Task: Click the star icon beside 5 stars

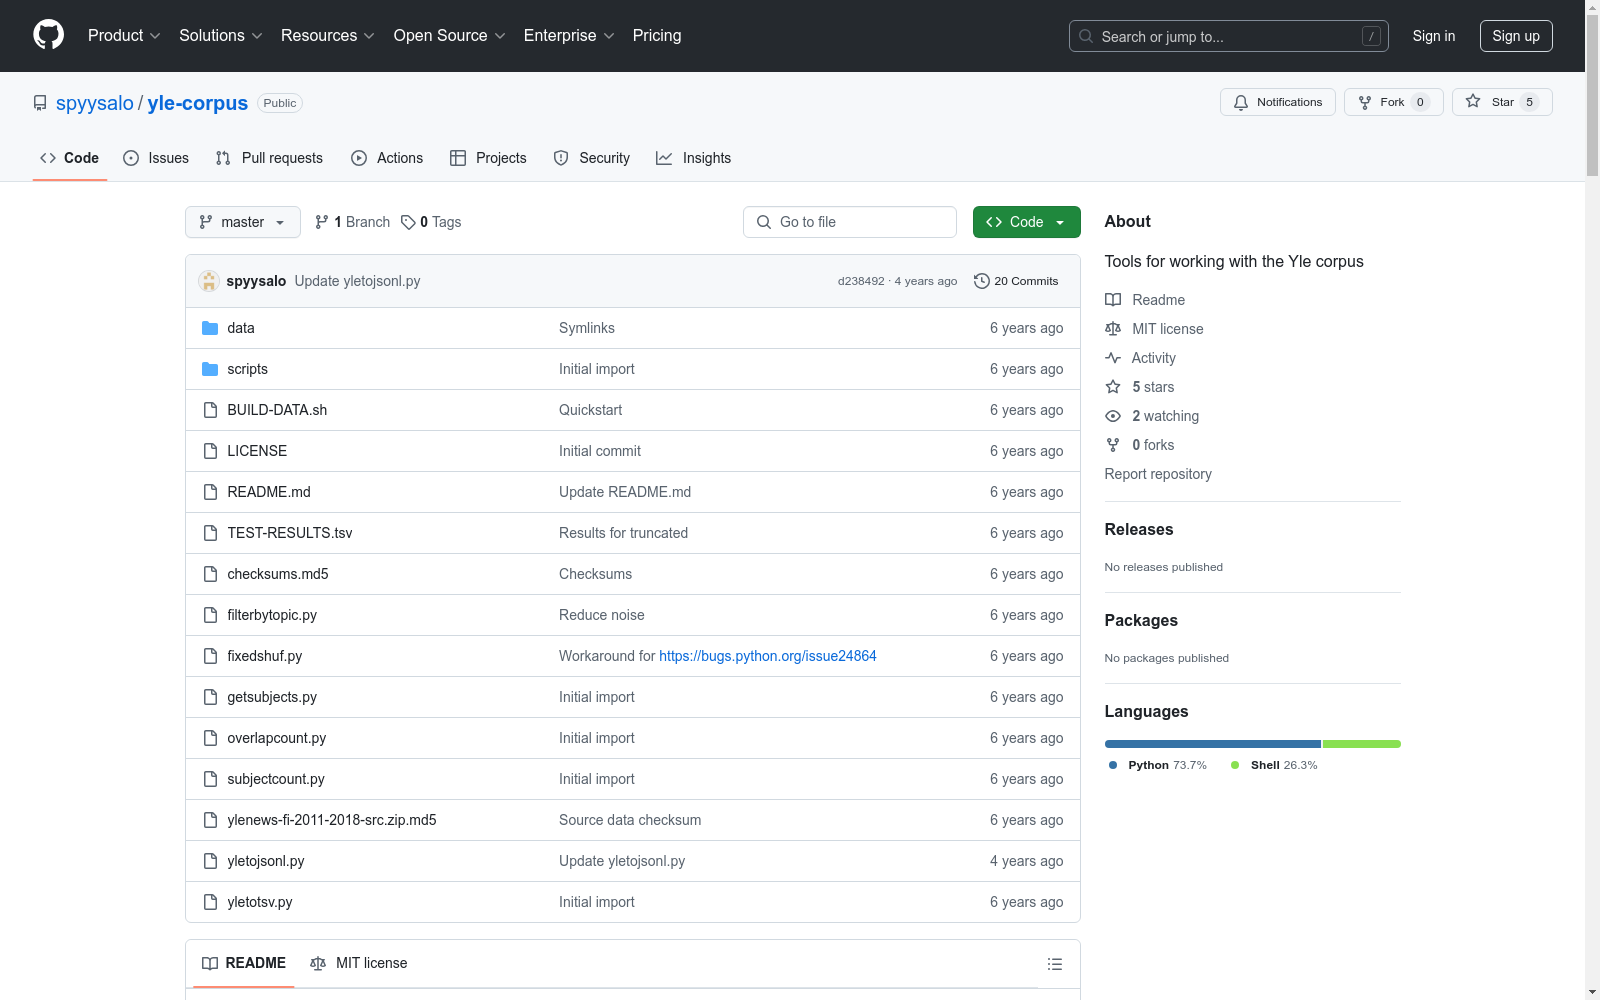Action: coord(1113,387)
